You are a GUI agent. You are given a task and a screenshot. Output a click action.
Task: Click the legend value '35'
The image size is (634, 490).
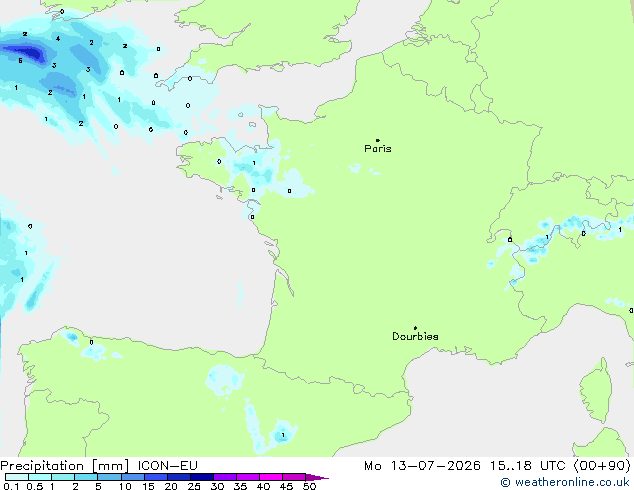240,486
